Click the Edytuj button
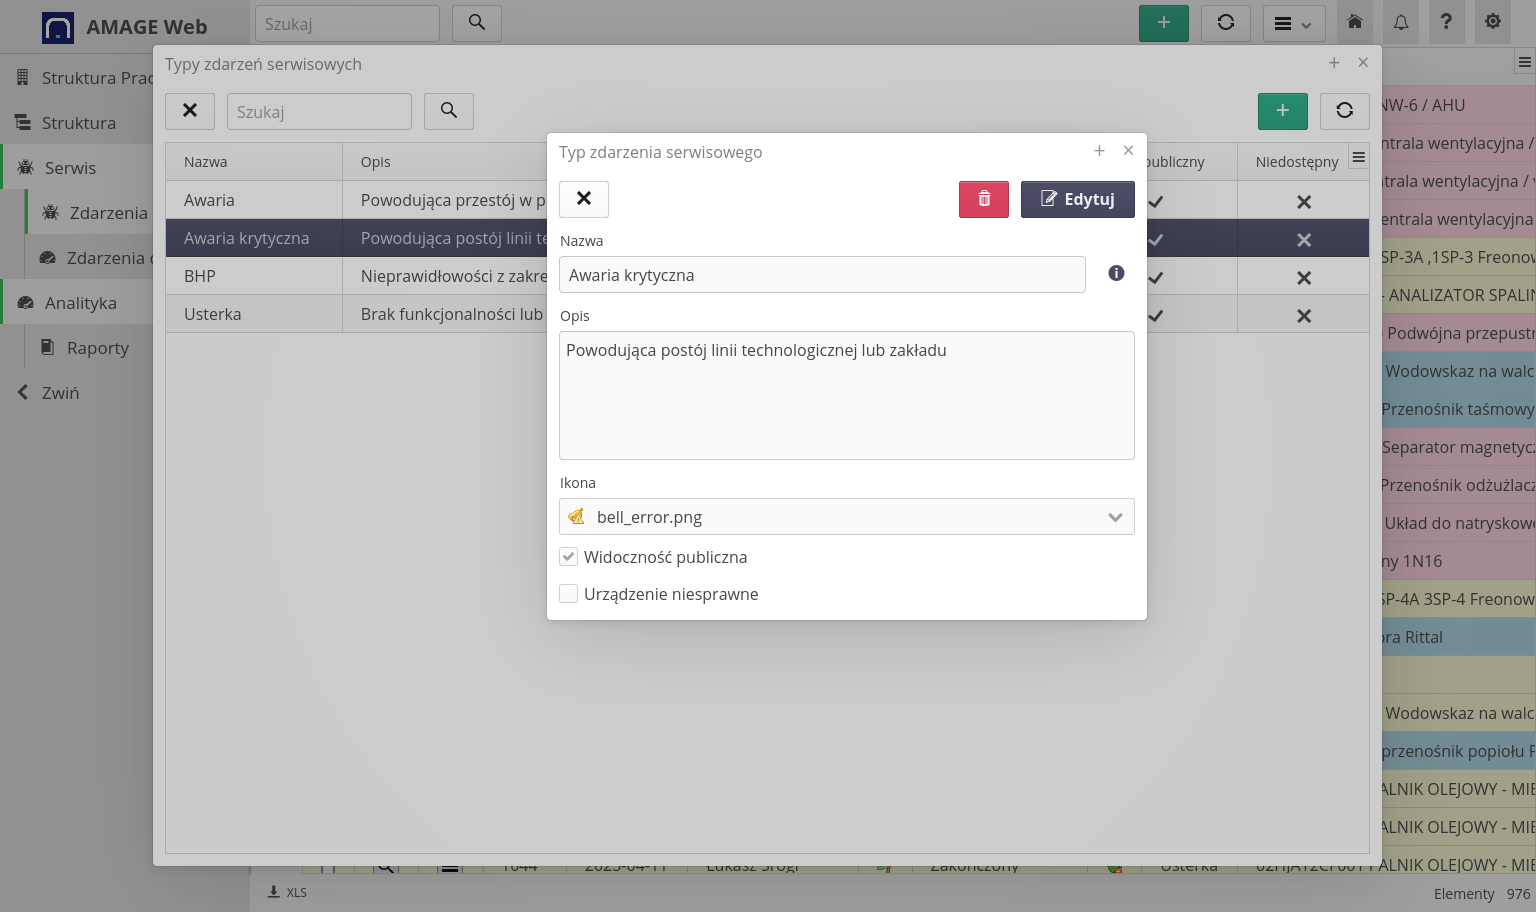This screenshot has height=912, width=1536. 1078,199
